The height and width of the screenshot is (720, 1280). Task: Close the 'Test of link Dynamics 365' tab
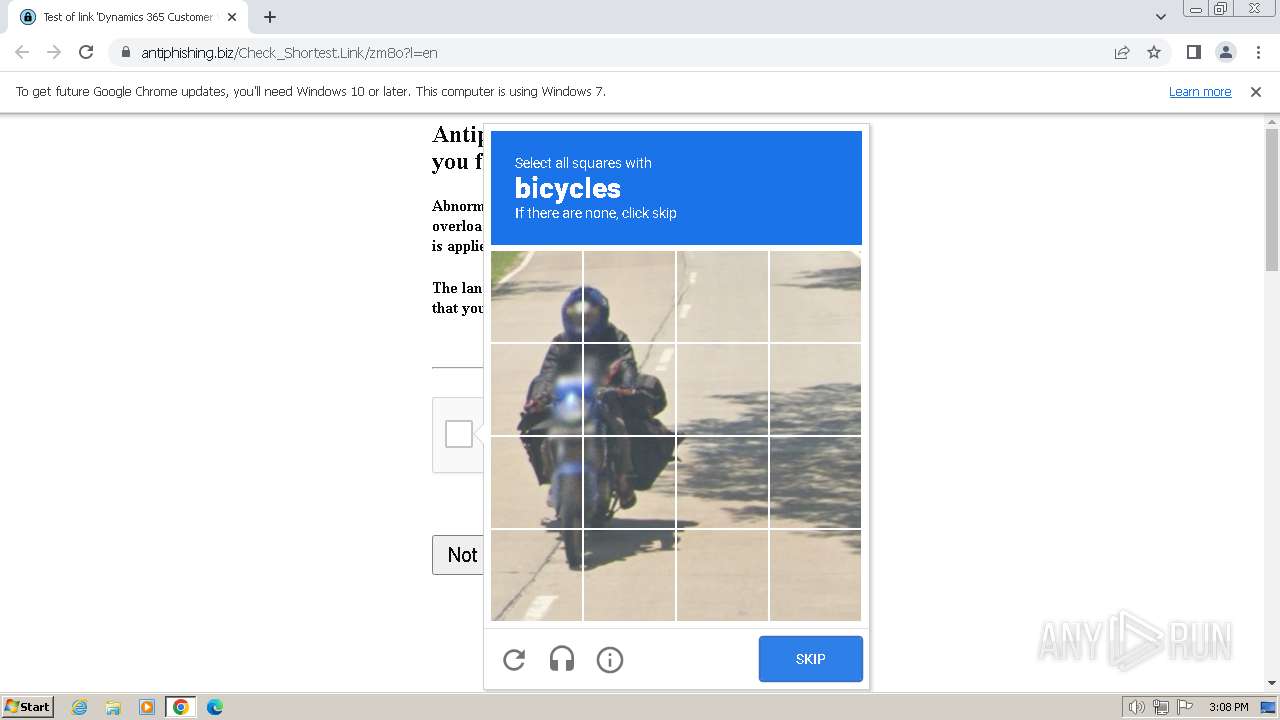(x=231, y=17)
